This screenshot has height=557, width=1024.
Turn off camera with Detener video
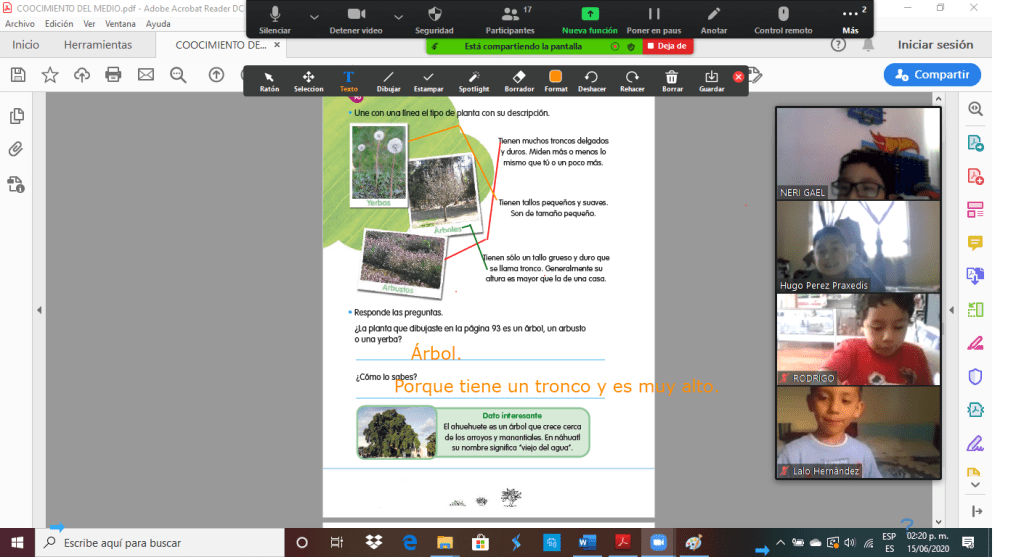coord(356,19)
